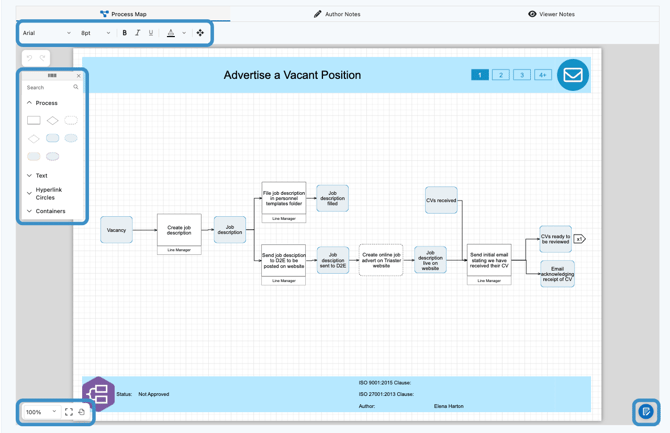Viewport: 670px width, 433px height.
Task: Close the shapes panel with the X
Action: tap(79, 76)
